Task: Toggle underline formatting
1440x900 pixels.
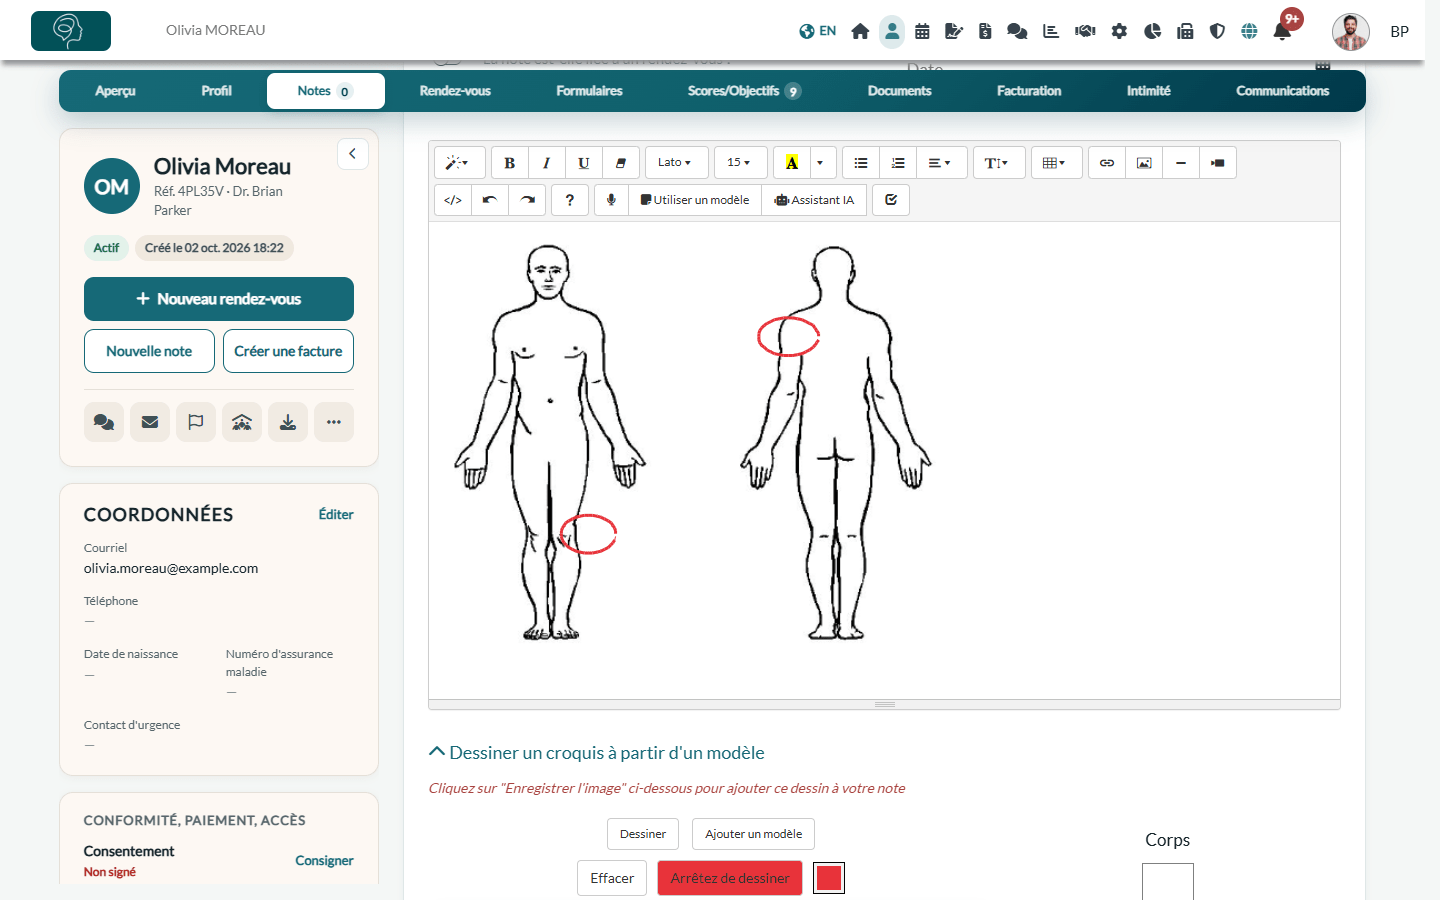Action: point(584,163)
